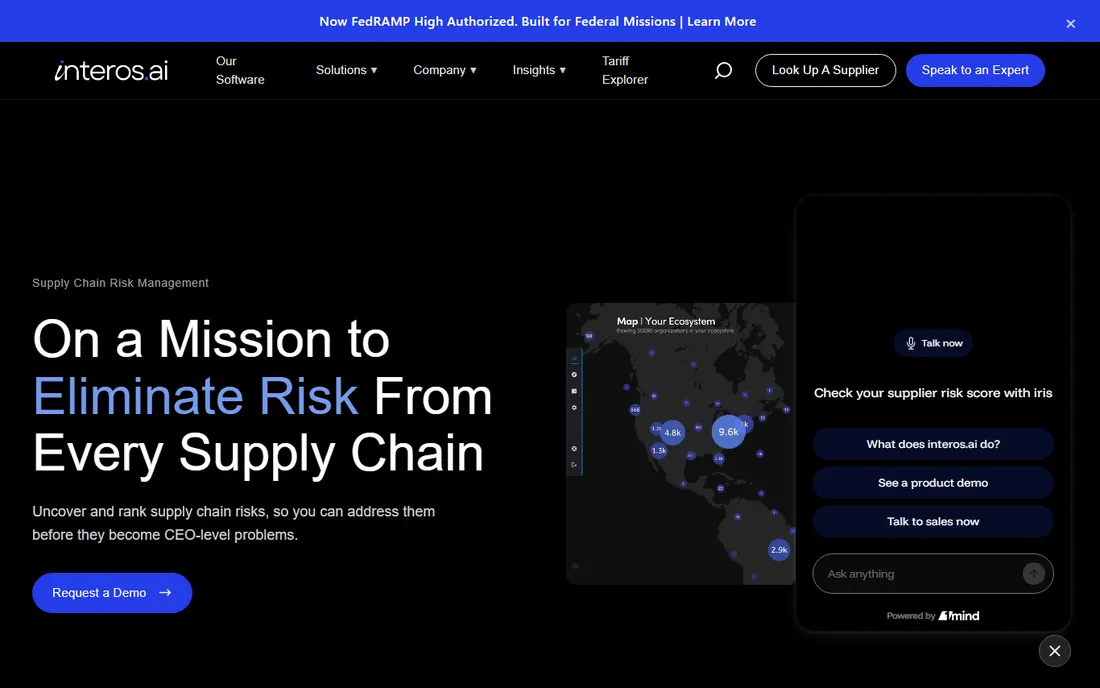Click Look Up A Supplier button
This screenshot has width=1100, height=688.
click(x=825, y=70)
